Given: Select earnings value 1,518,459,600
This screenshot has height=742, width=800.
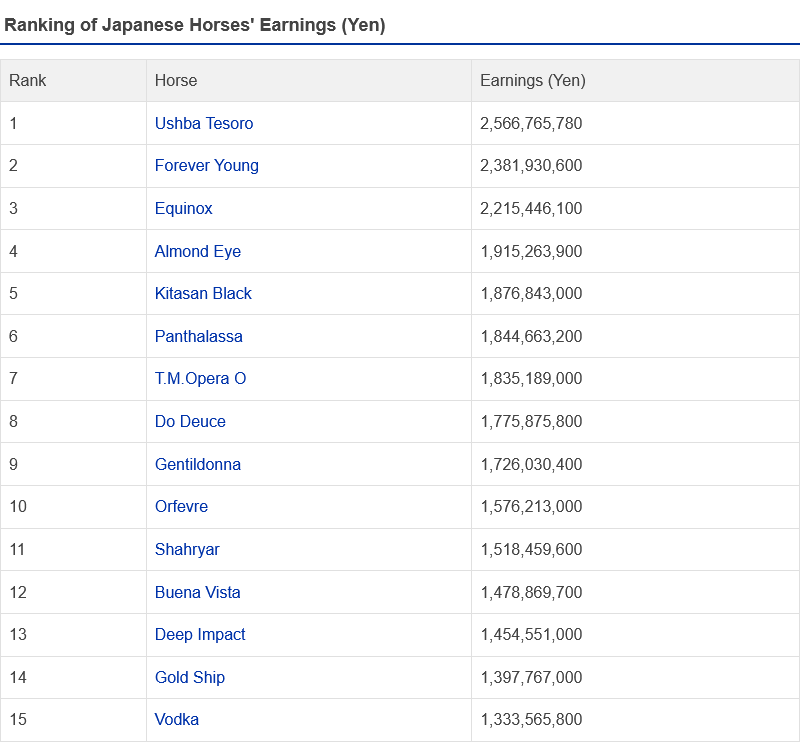Looking at the screenshot, I should click(x=531, y=549).
